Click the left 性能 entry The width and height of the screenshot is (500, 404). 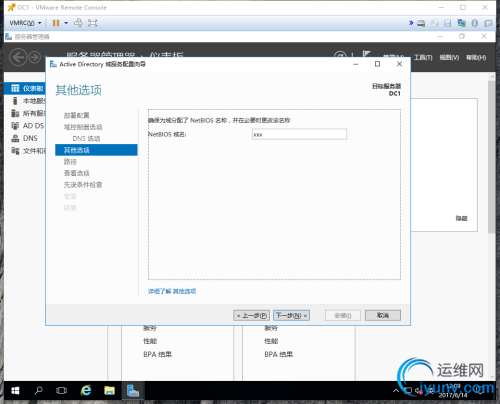pos(150,341)
